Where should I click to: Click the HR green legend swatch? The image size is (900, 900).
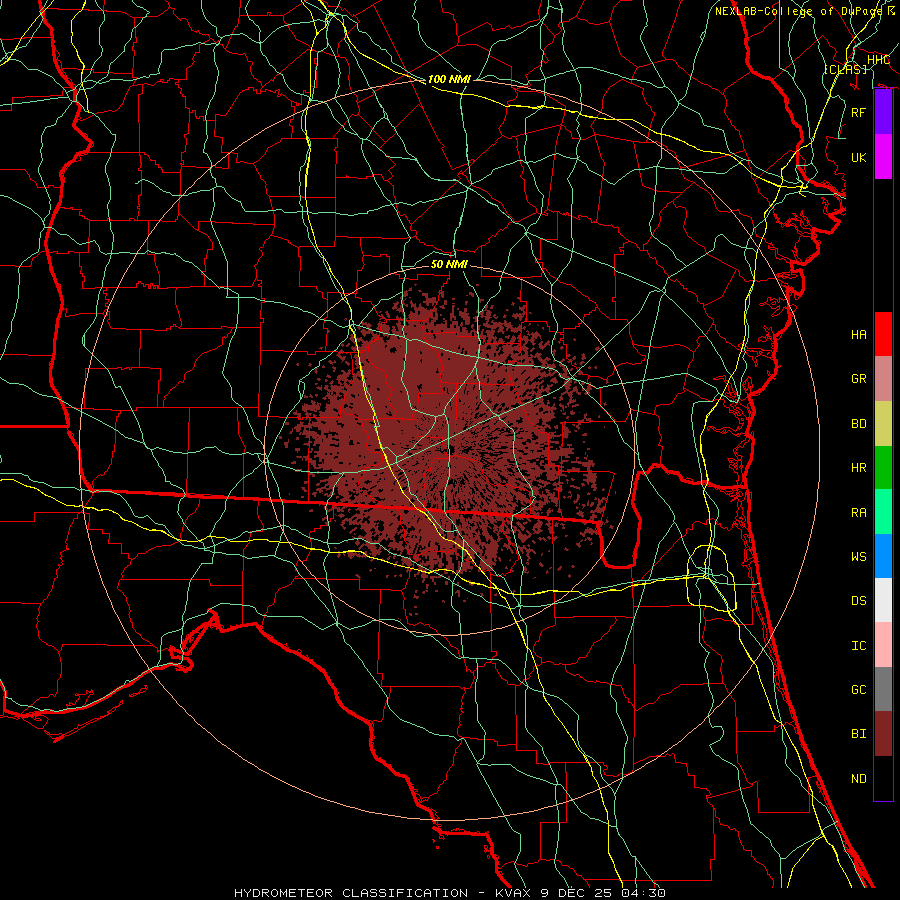pyautogui.click(x=883, y=467)
